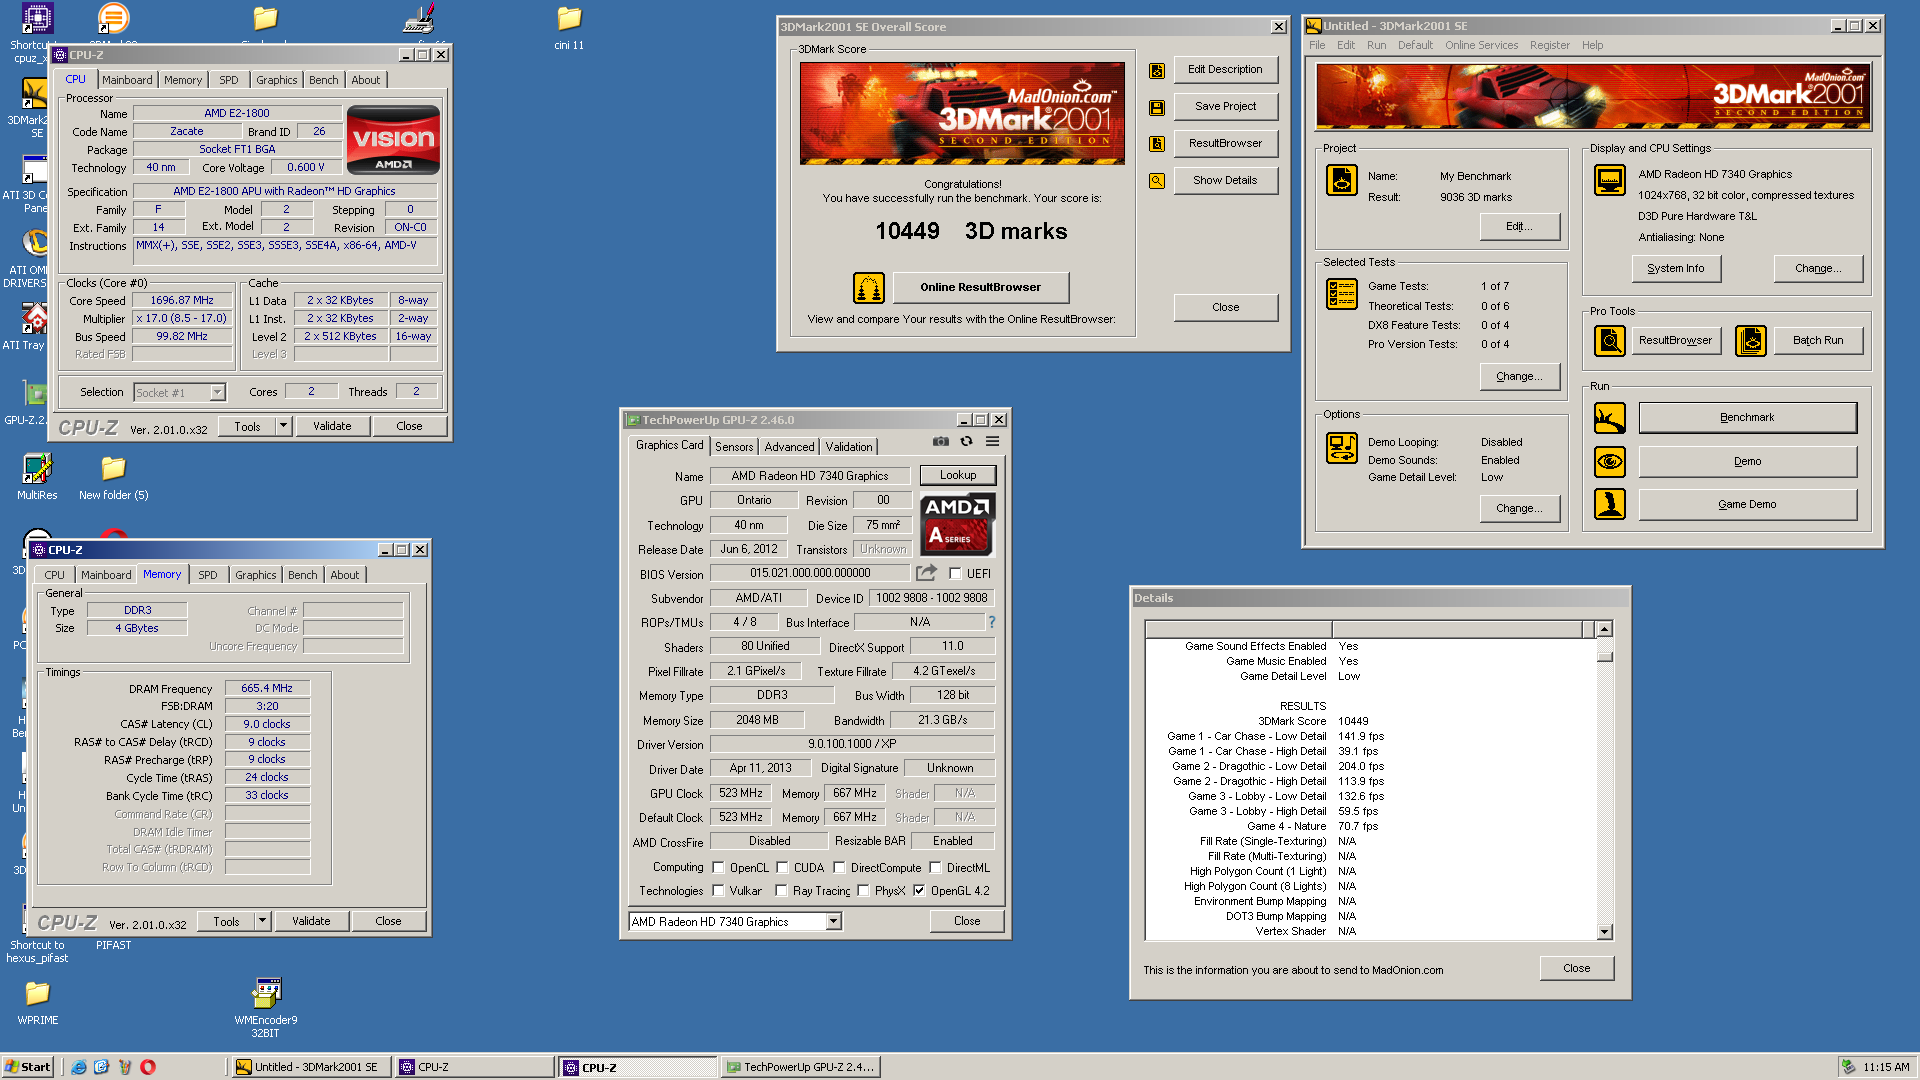1920x1080 pixels.
Task: Click the Benchmark run icon
Action: point(1610,418)
